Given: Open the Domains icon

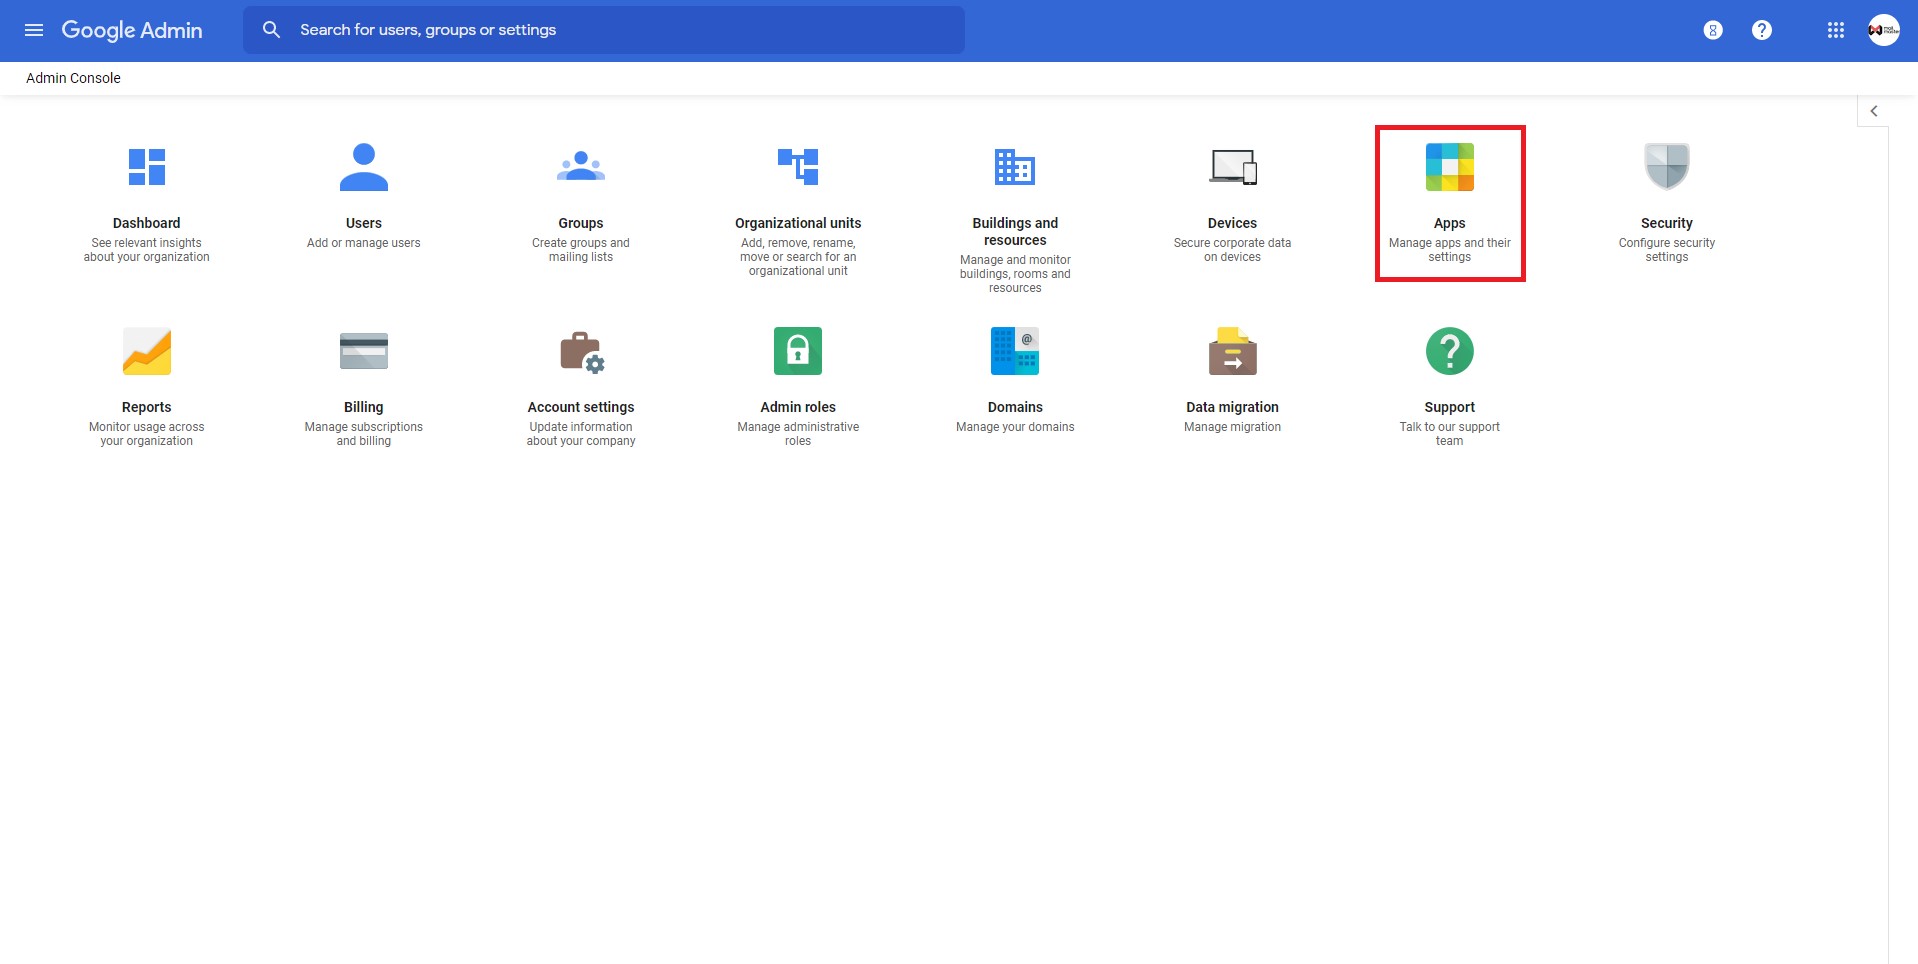Looking at the screenshot, I should [1015, 351].
